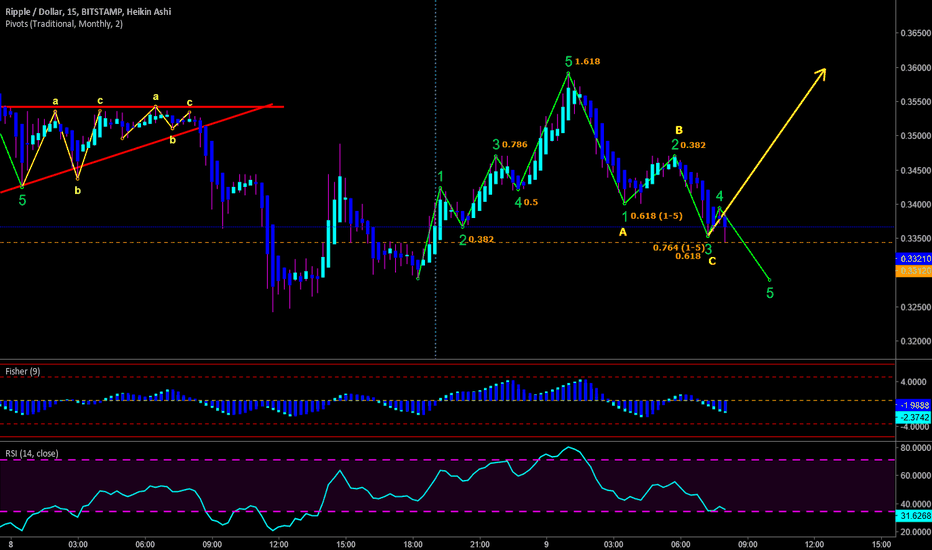Select the 0.786 Fibonacci label
Image resolution: width=932 pixels, height=550 pixels.
pyautogui.click(x=514, y=144)
